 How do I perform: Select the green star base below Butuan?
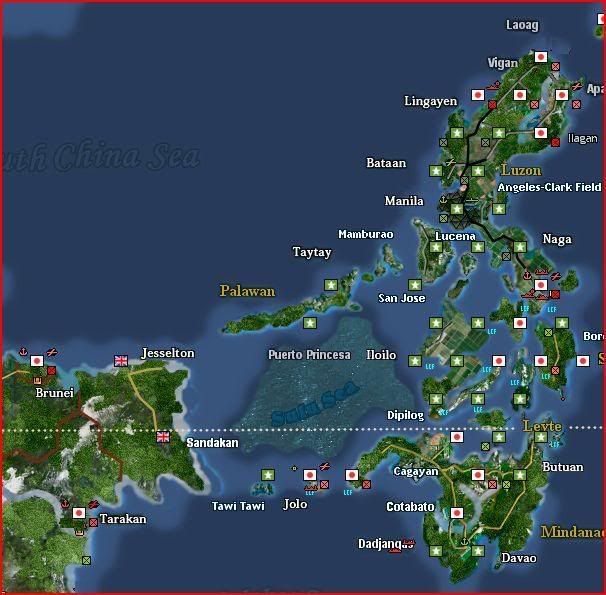[x=520, y=475]
